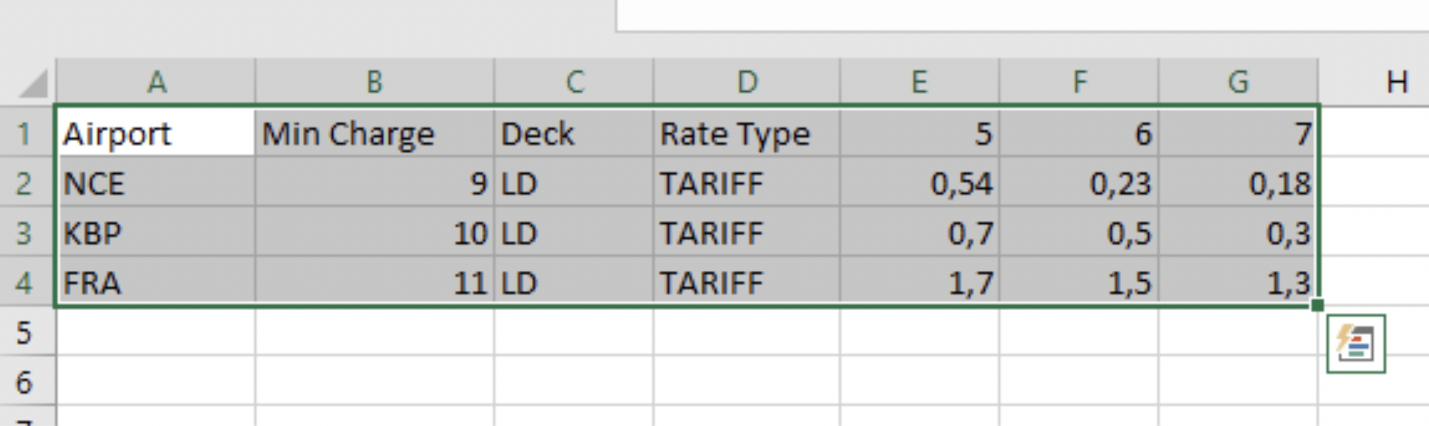Image resolution: width=1429 pixels, height=426 pixels.
Task: Click the formula bar input area
Action: [1020, 14]
